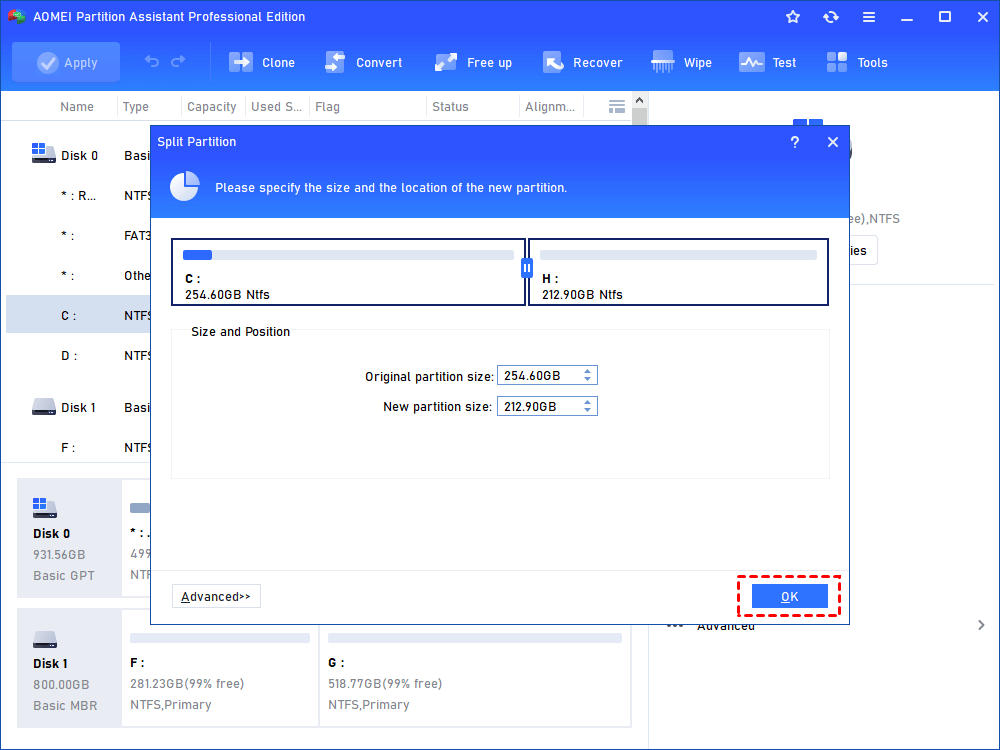Click the OK button in Split Partition
The width and height of the screenshot is (1000, 750).
click(x=790, y=596)
